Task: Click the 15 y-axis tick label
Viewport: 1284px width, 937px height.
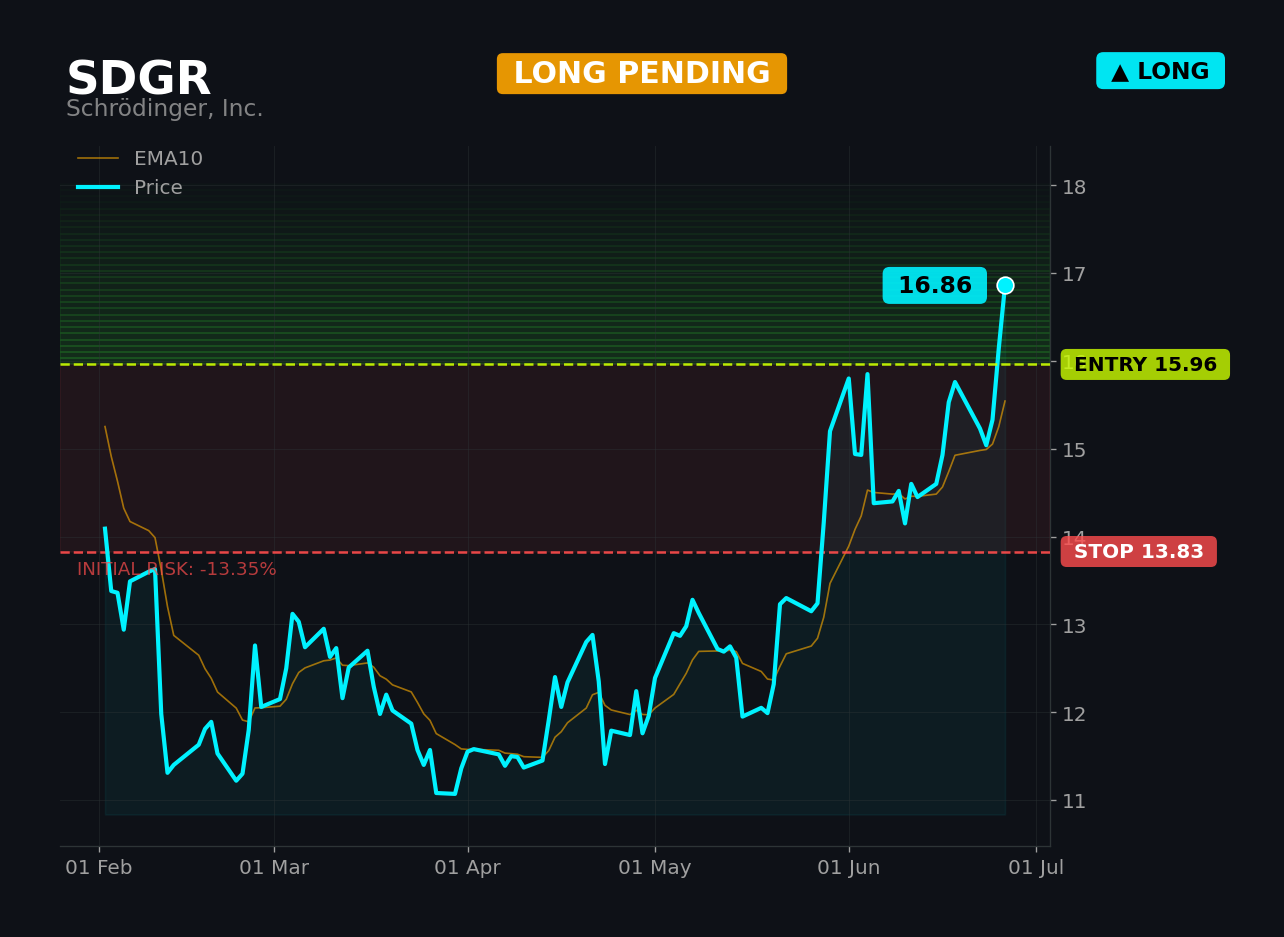Action: click(1074, 450)
